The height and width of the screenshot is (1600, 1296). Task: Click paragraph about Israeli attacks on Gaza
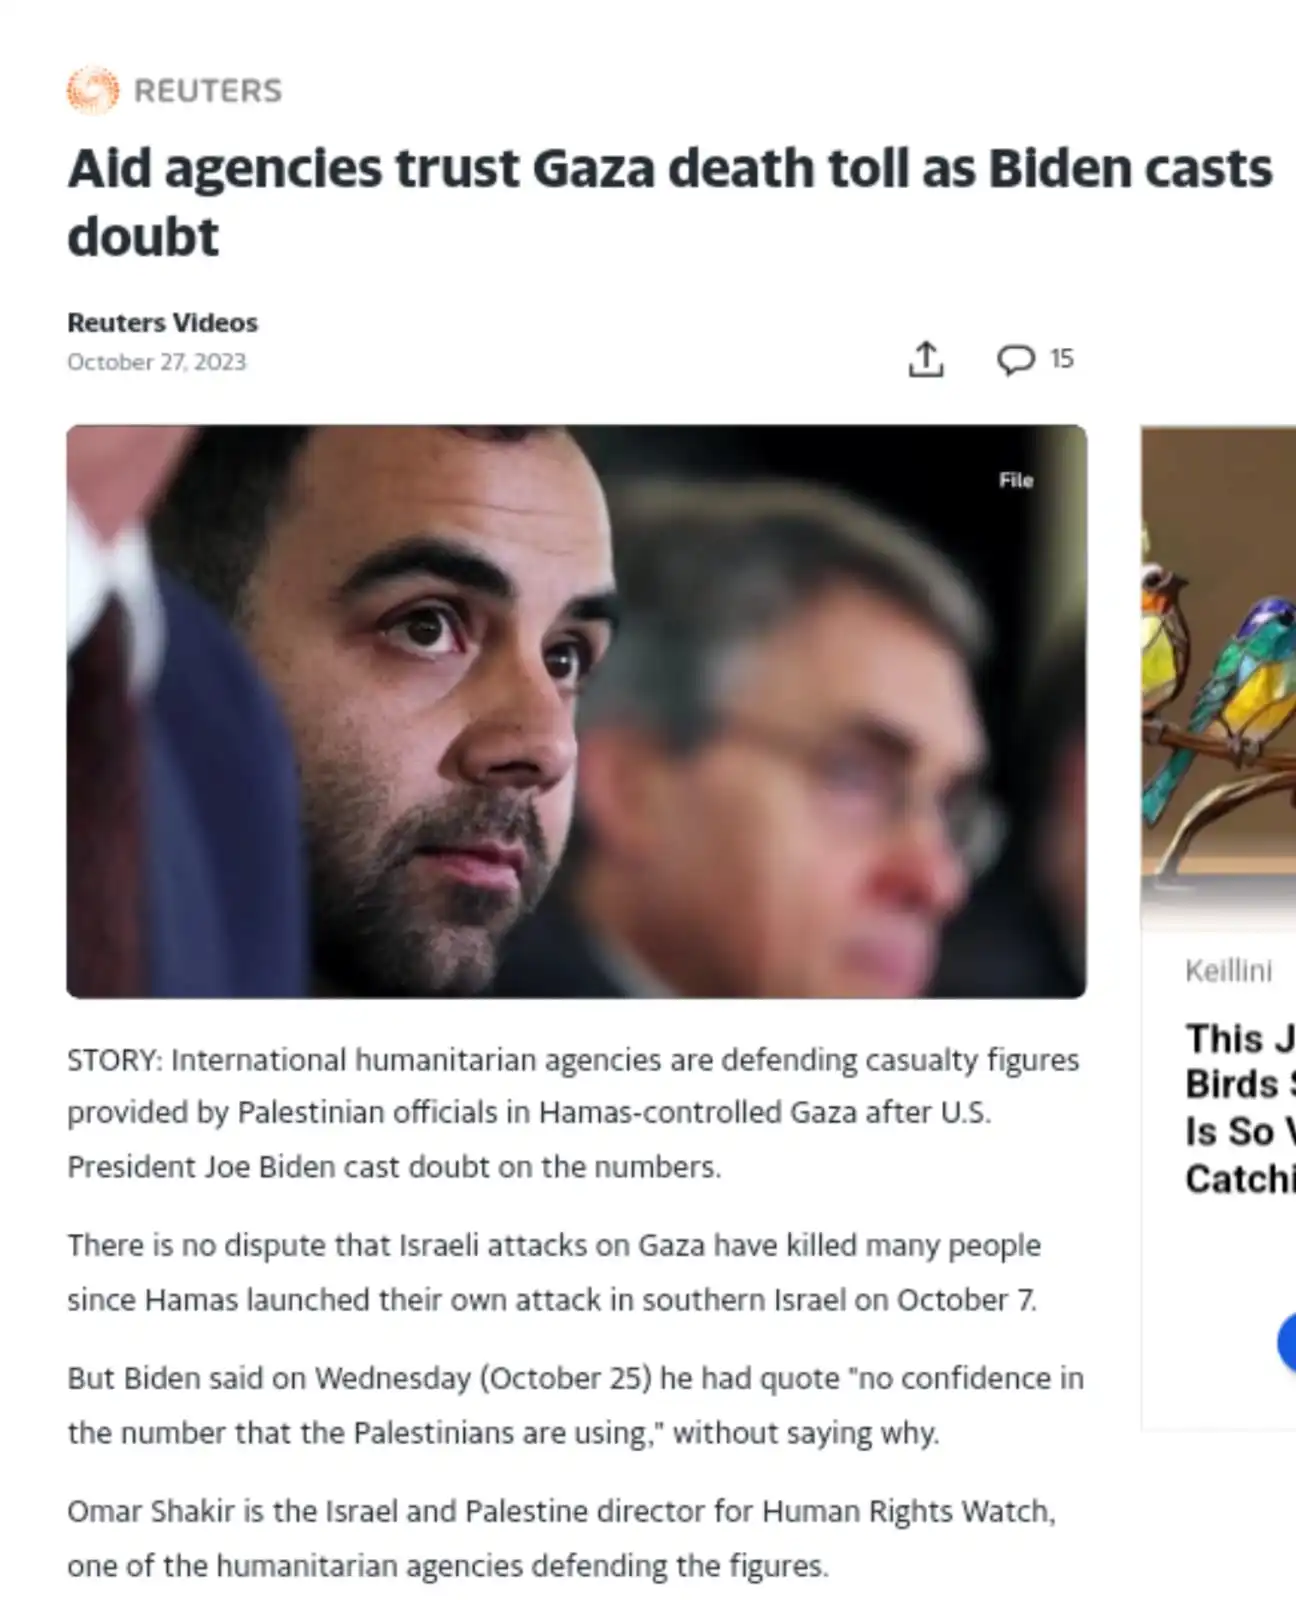[x=554, y=1272]
